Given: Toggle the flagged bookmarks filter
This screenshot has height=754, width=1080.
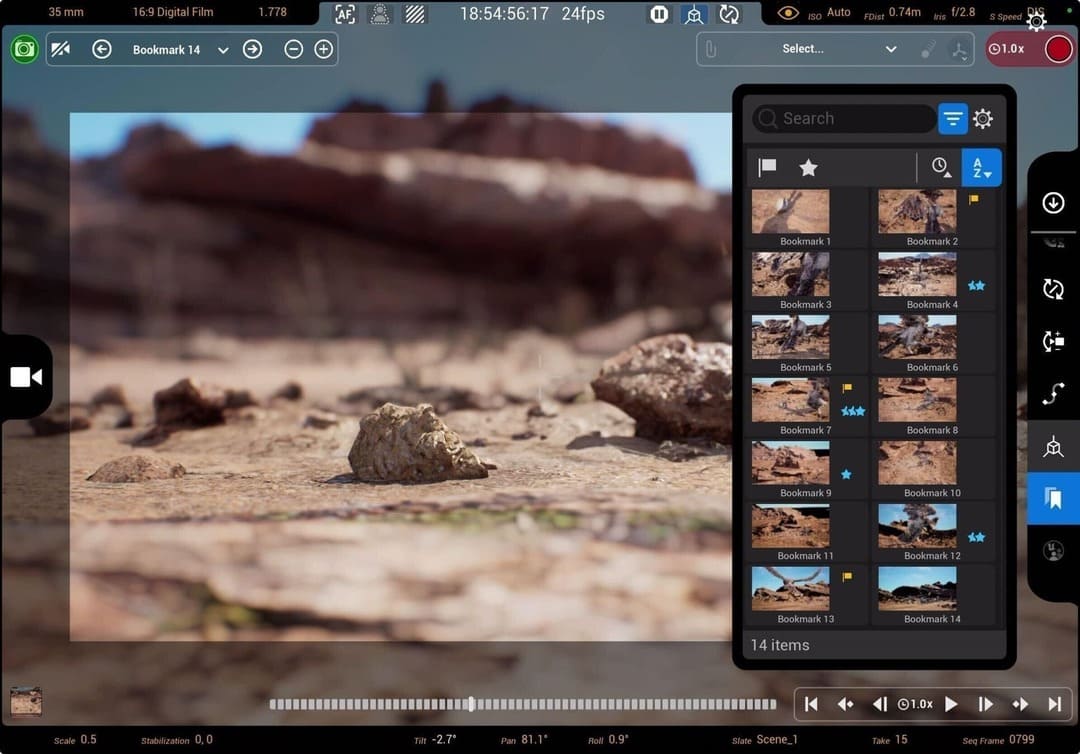Looking at the screenshot, I should 768,168.
